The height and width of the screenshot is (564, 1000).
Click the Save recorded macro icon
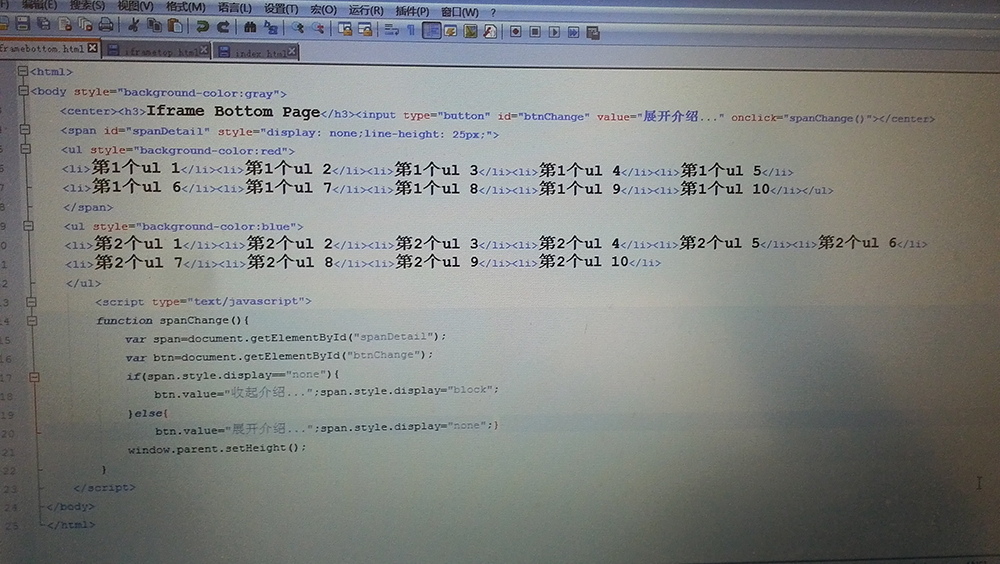click(x=593, y=33)
